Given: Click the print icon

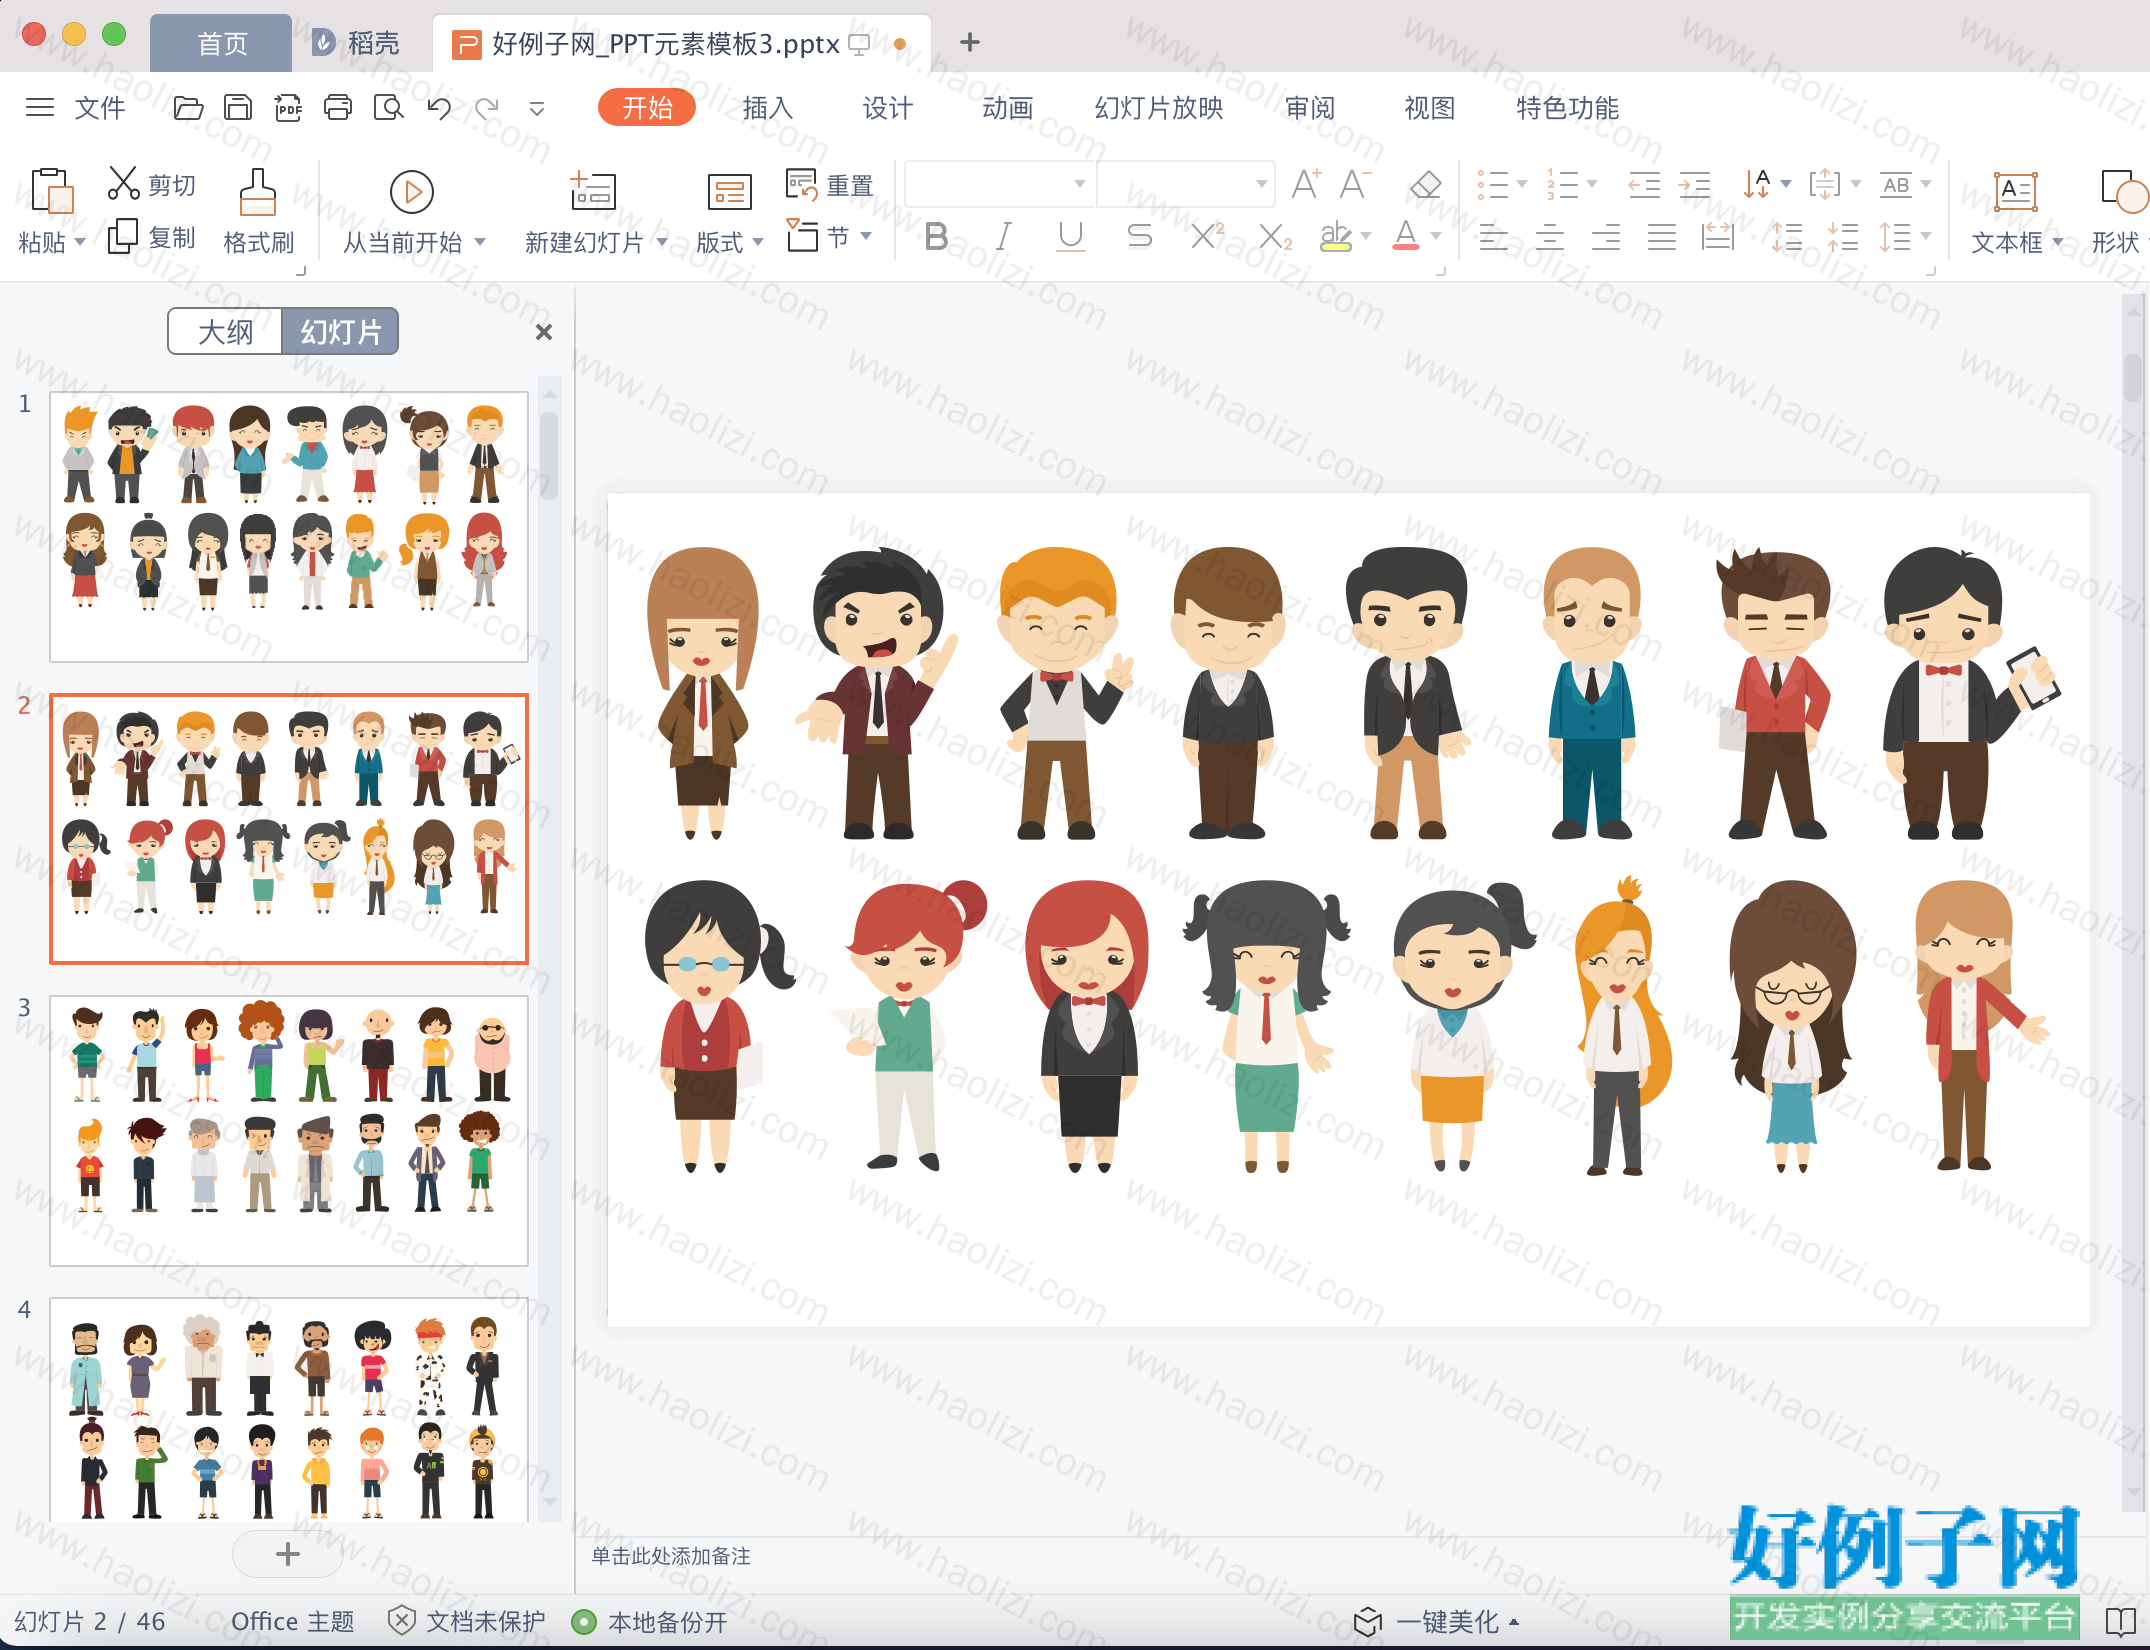Looking at the screenshot, I should tap(338, 107).
